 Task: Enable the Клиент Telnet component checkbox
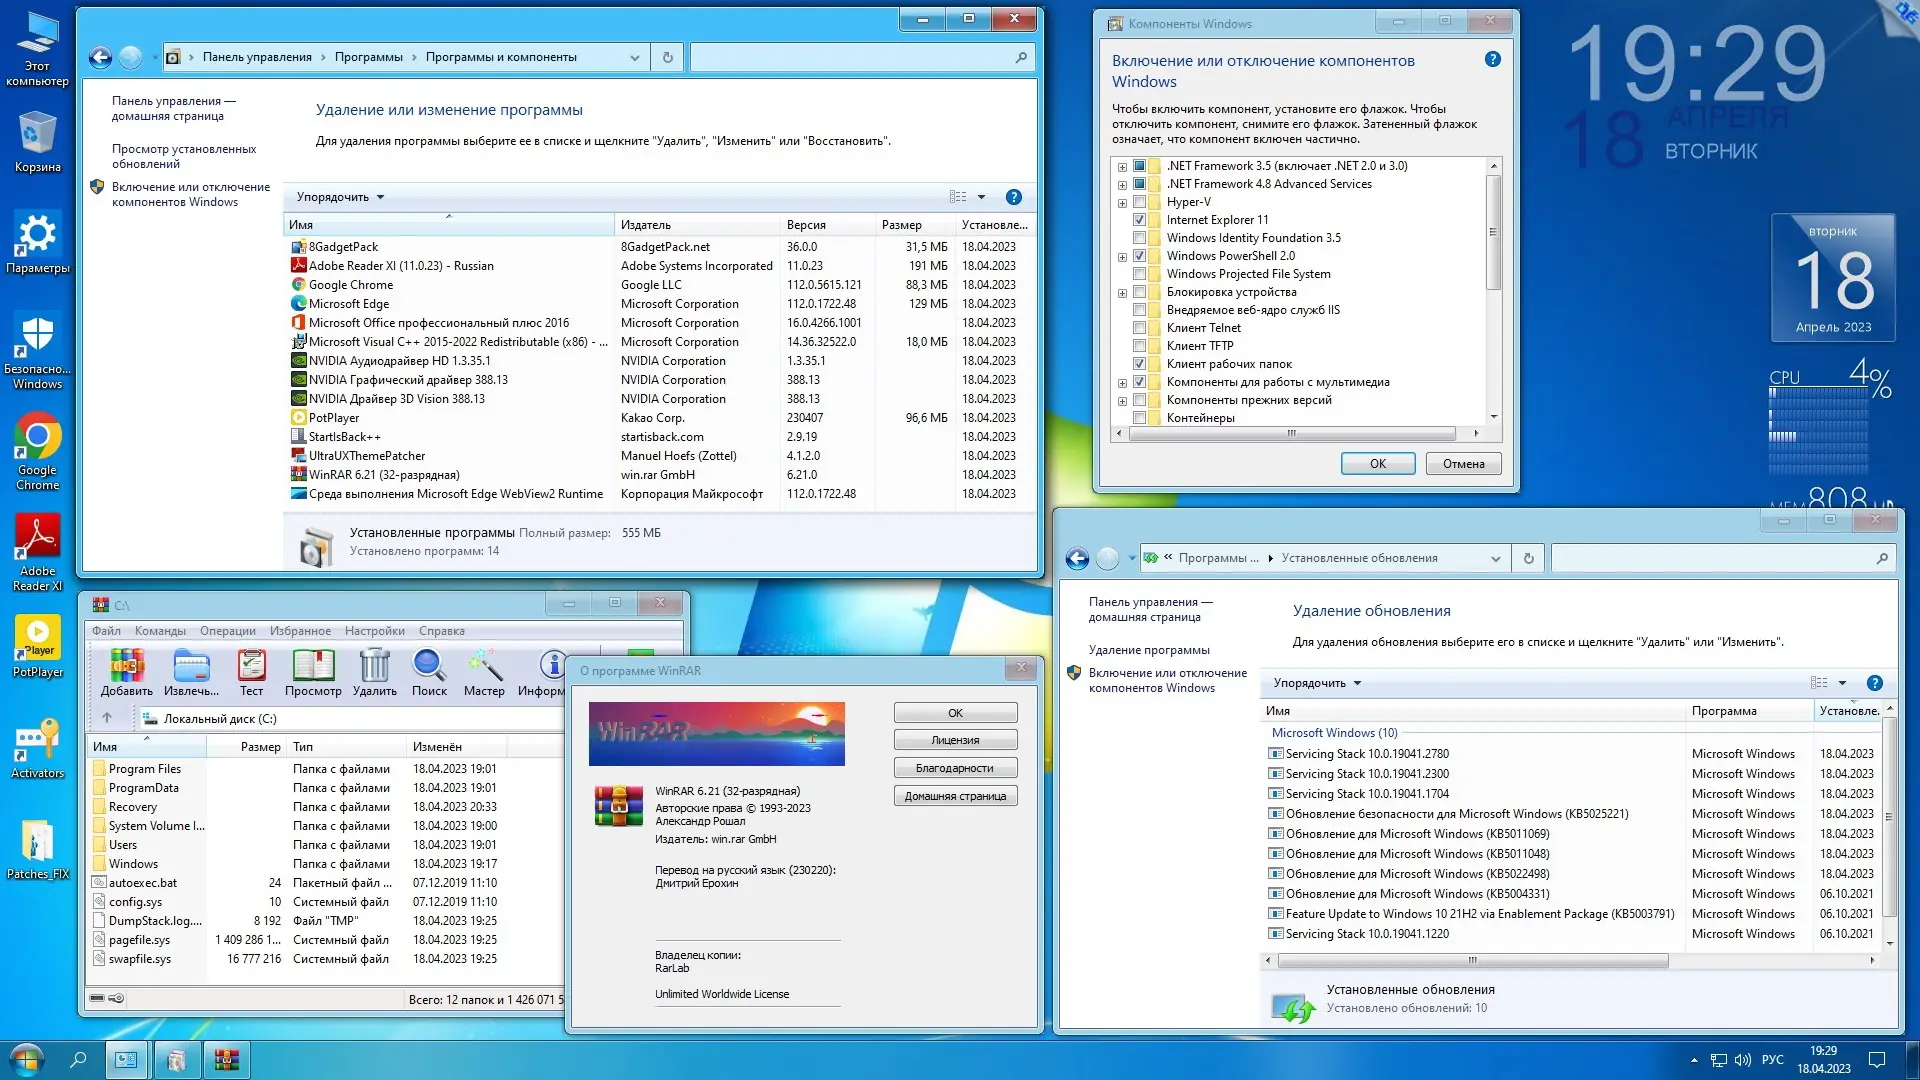(1140, 327)
